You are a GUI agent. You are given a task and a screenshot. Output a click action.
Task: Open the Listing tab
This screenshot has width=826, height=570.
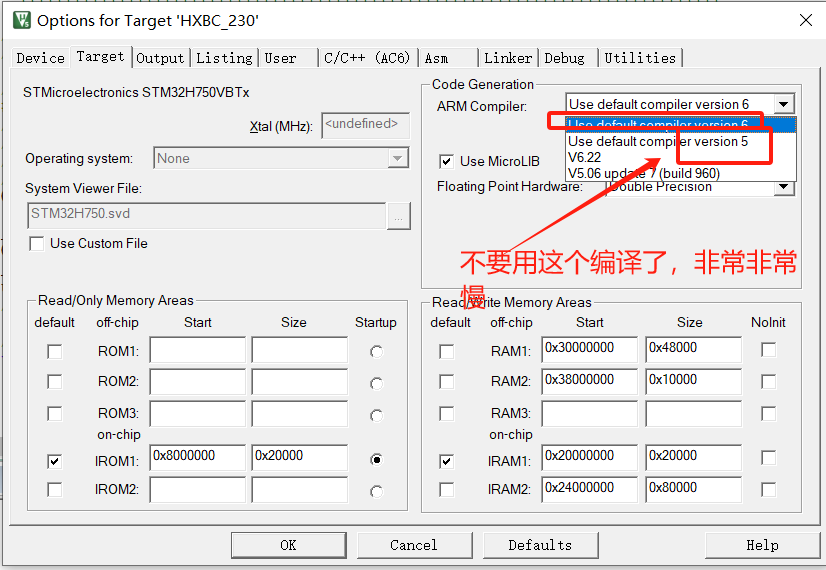click(x=224, y=58)
